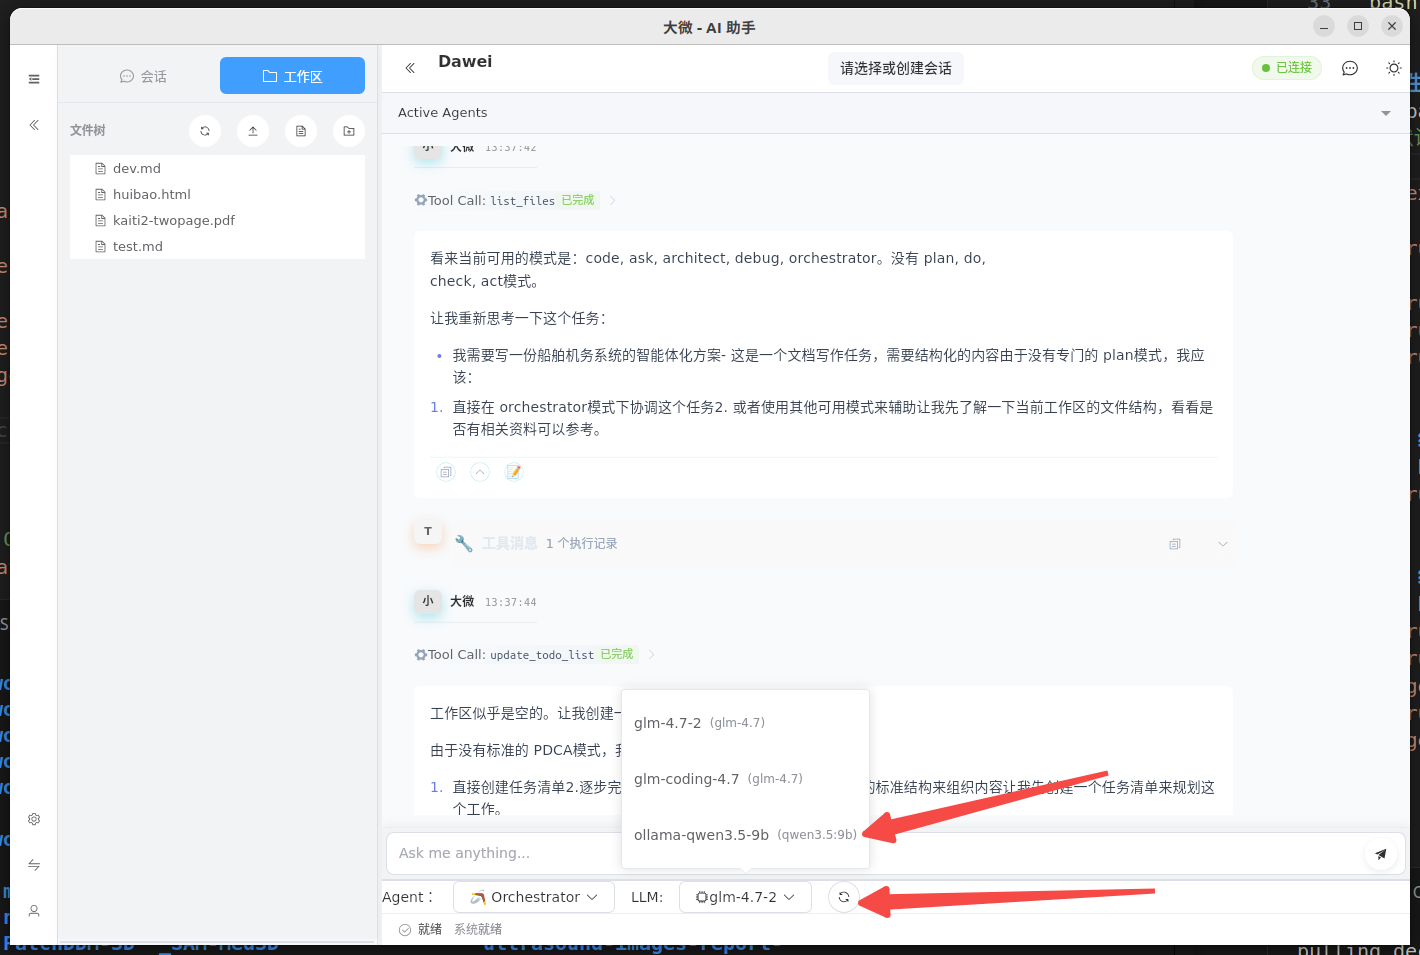Click the 请选择或创建会话 button
Viewport: 1420px width, 955px height.
[895, 68]
